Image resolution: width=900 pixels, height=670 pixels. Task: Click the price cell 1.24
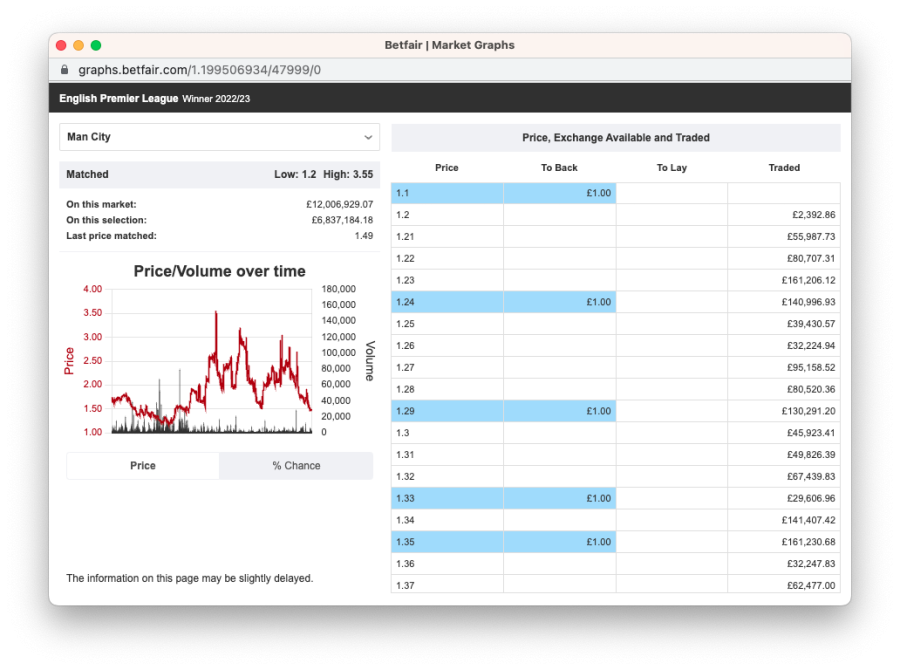click(448, 302)
